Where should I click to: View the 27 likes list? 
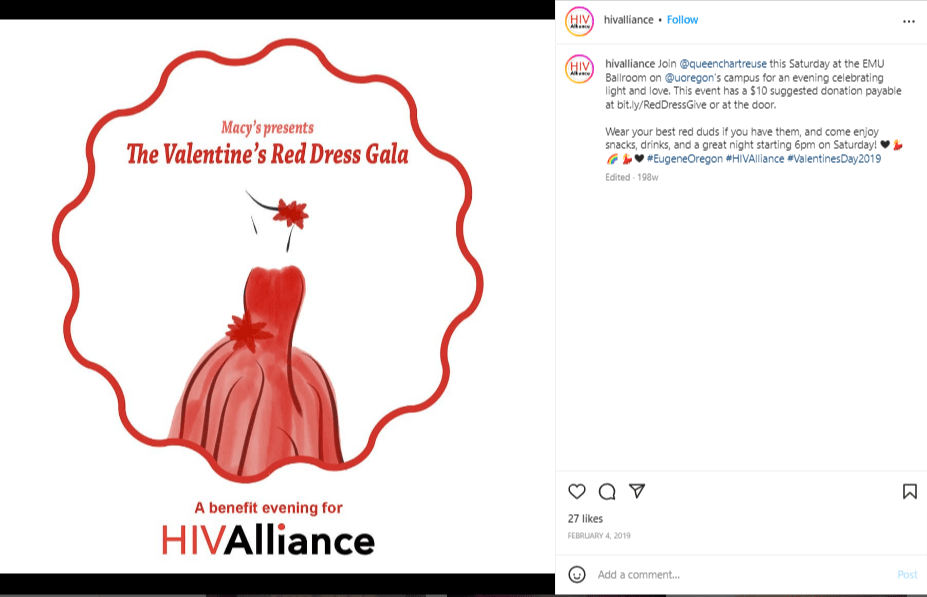coord(585,518)
